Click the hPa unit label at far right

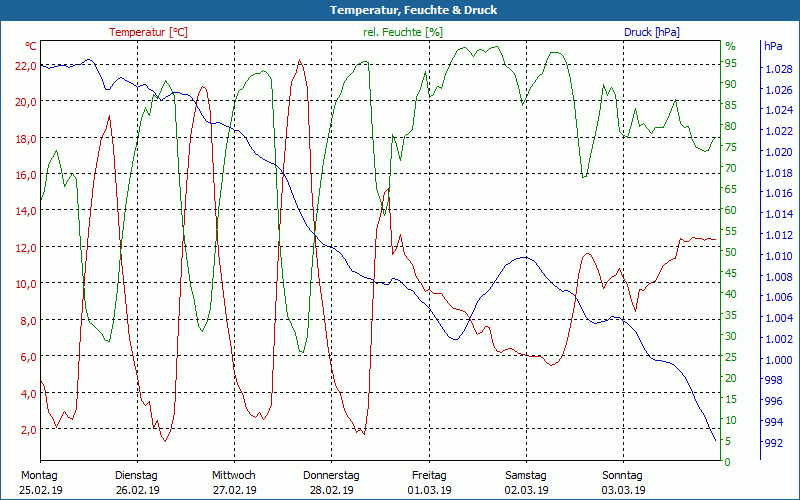(x=773, y=46)
